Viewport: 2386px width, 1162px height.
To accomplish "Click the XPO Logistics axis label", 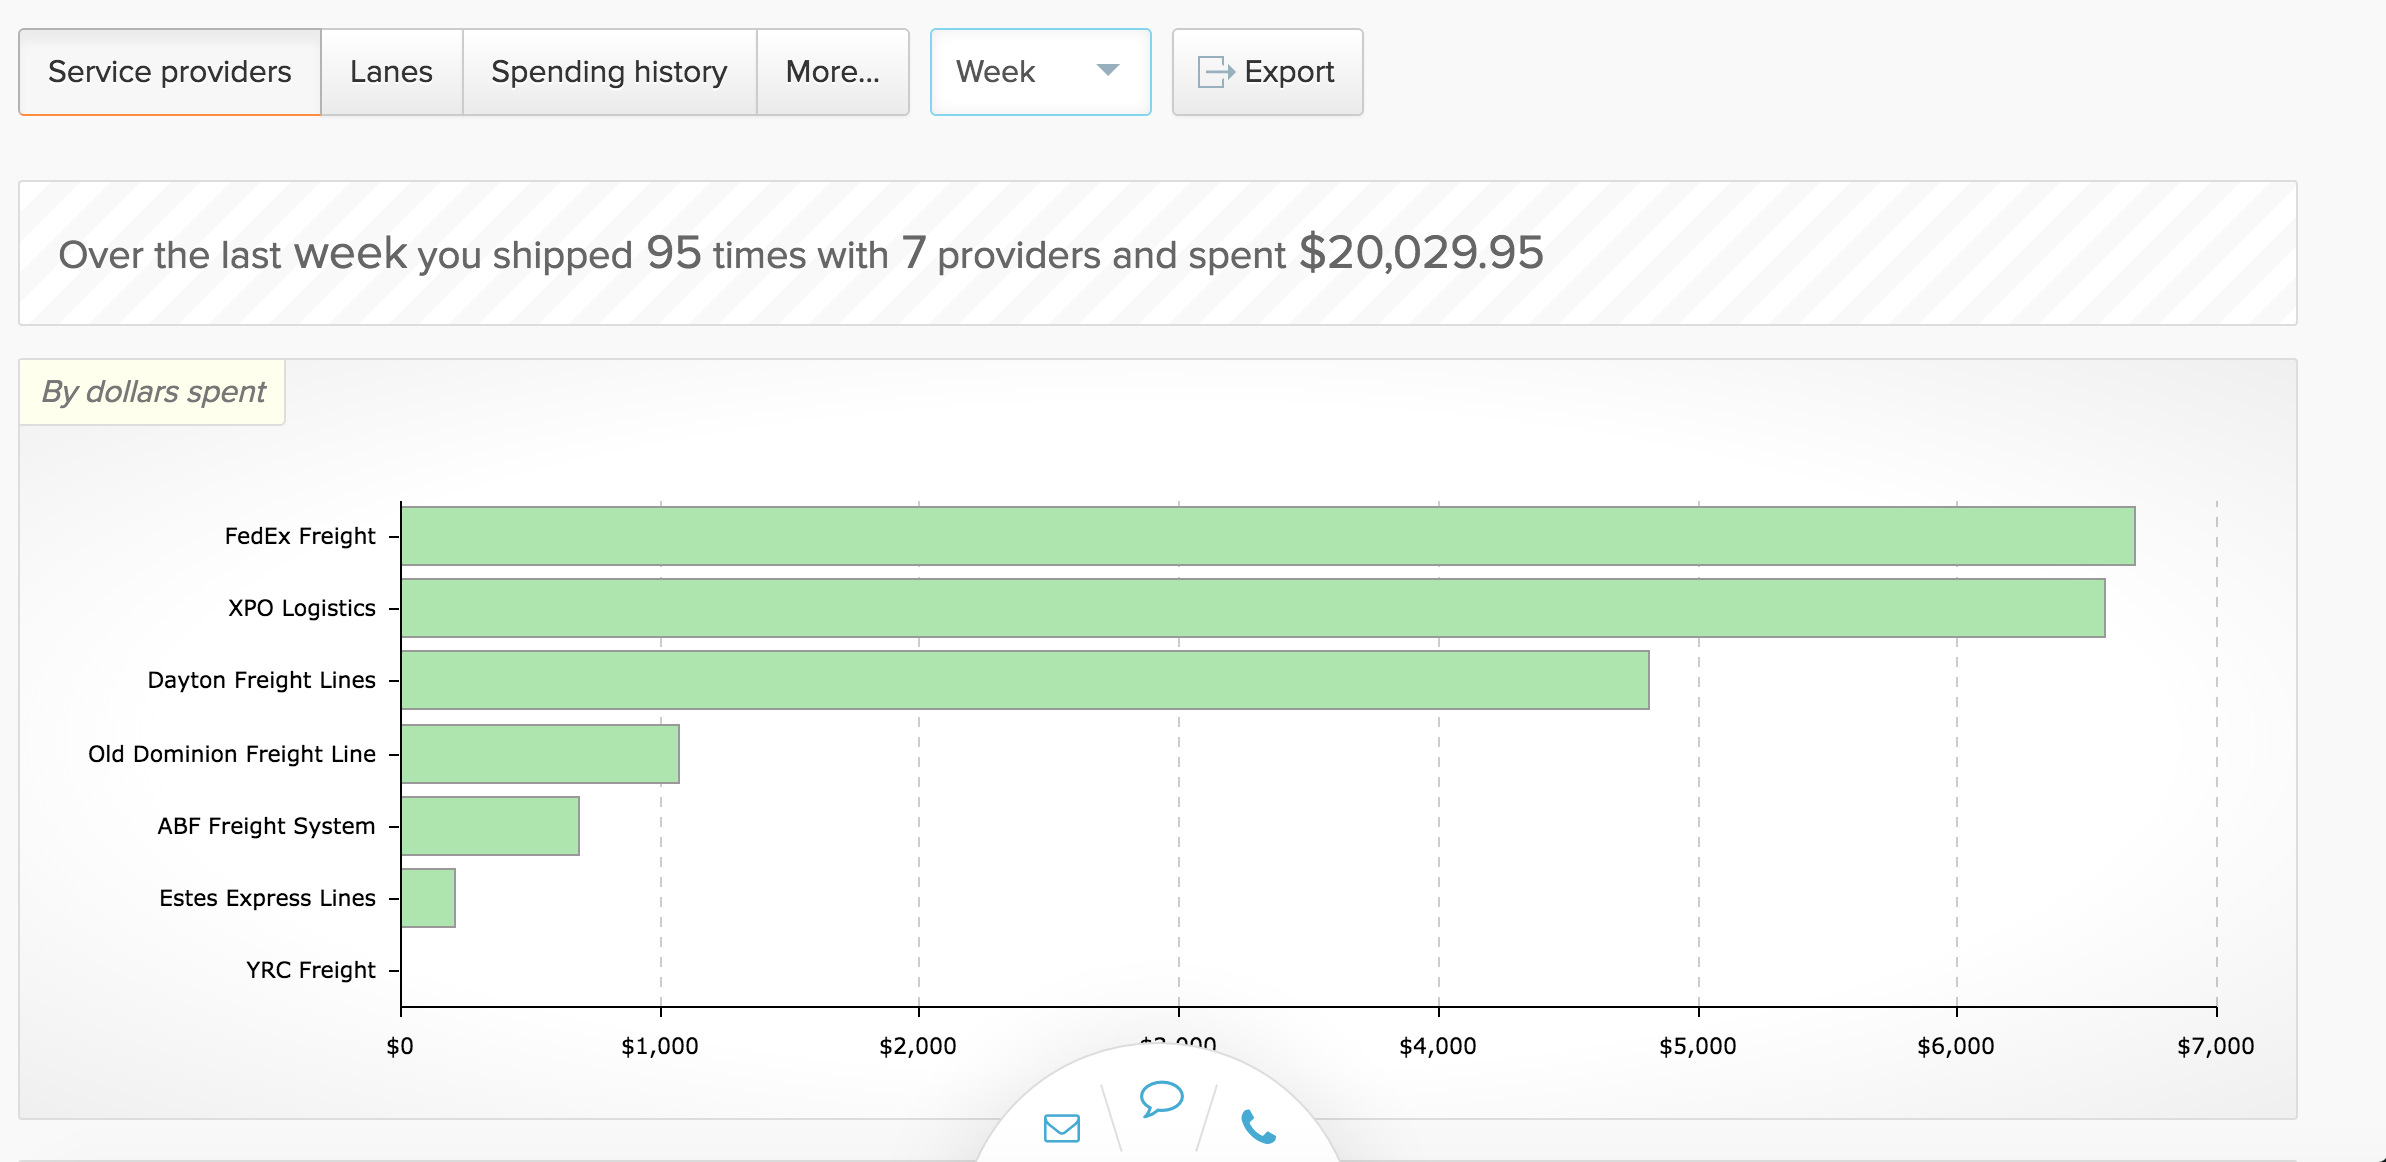I will pos(302,608).
